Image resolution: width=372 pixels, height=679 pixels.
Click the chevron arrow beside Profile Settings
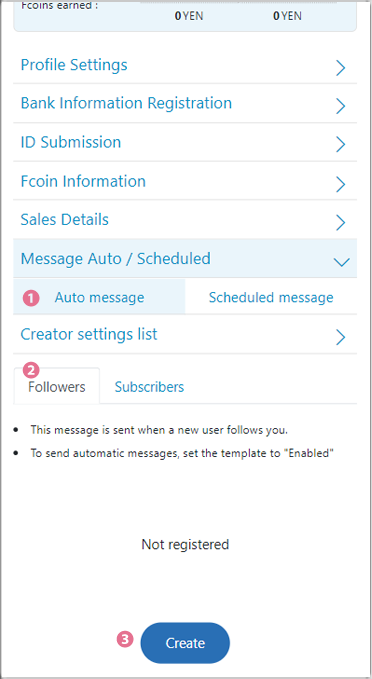pos(341,68)
